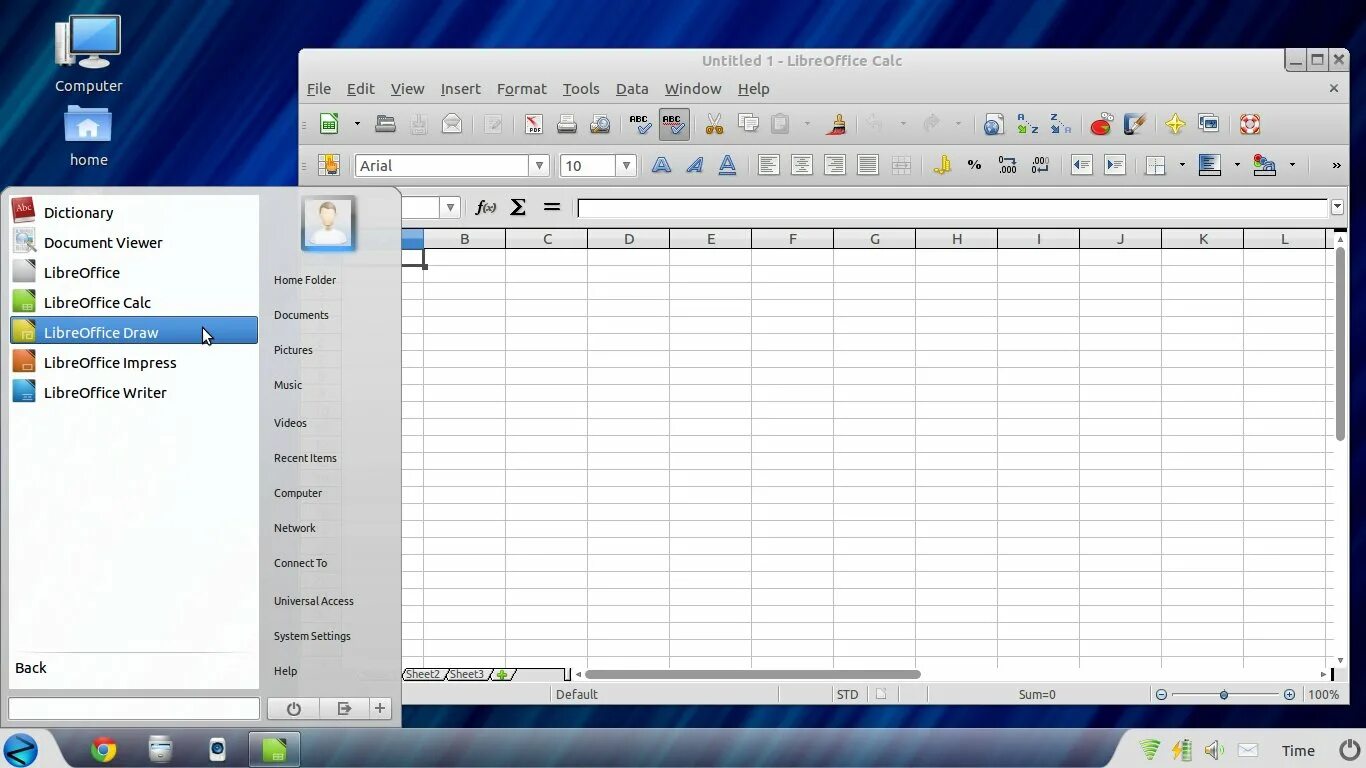Delete a decimal place
Viewport: 1366px width, 768px height.
click(1040, 165)
